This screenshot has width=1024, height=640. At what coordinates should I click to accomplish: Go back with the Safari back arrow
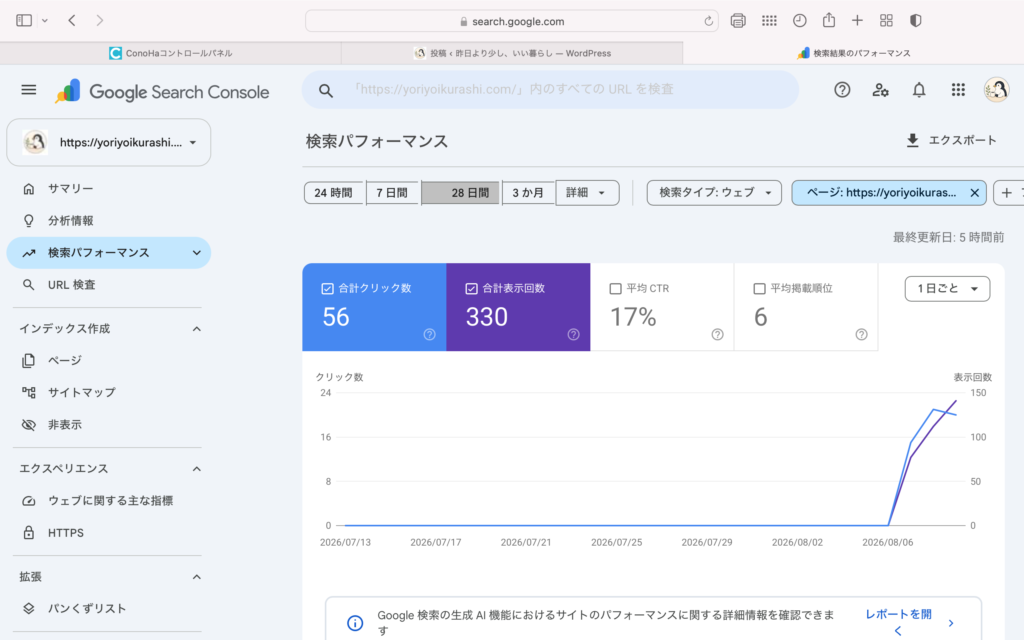click(x=72, y=21)
